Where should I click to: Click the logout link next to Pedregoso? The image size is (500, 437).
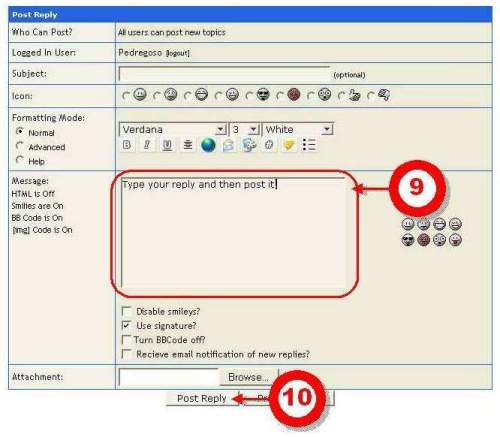pos(178,53)
